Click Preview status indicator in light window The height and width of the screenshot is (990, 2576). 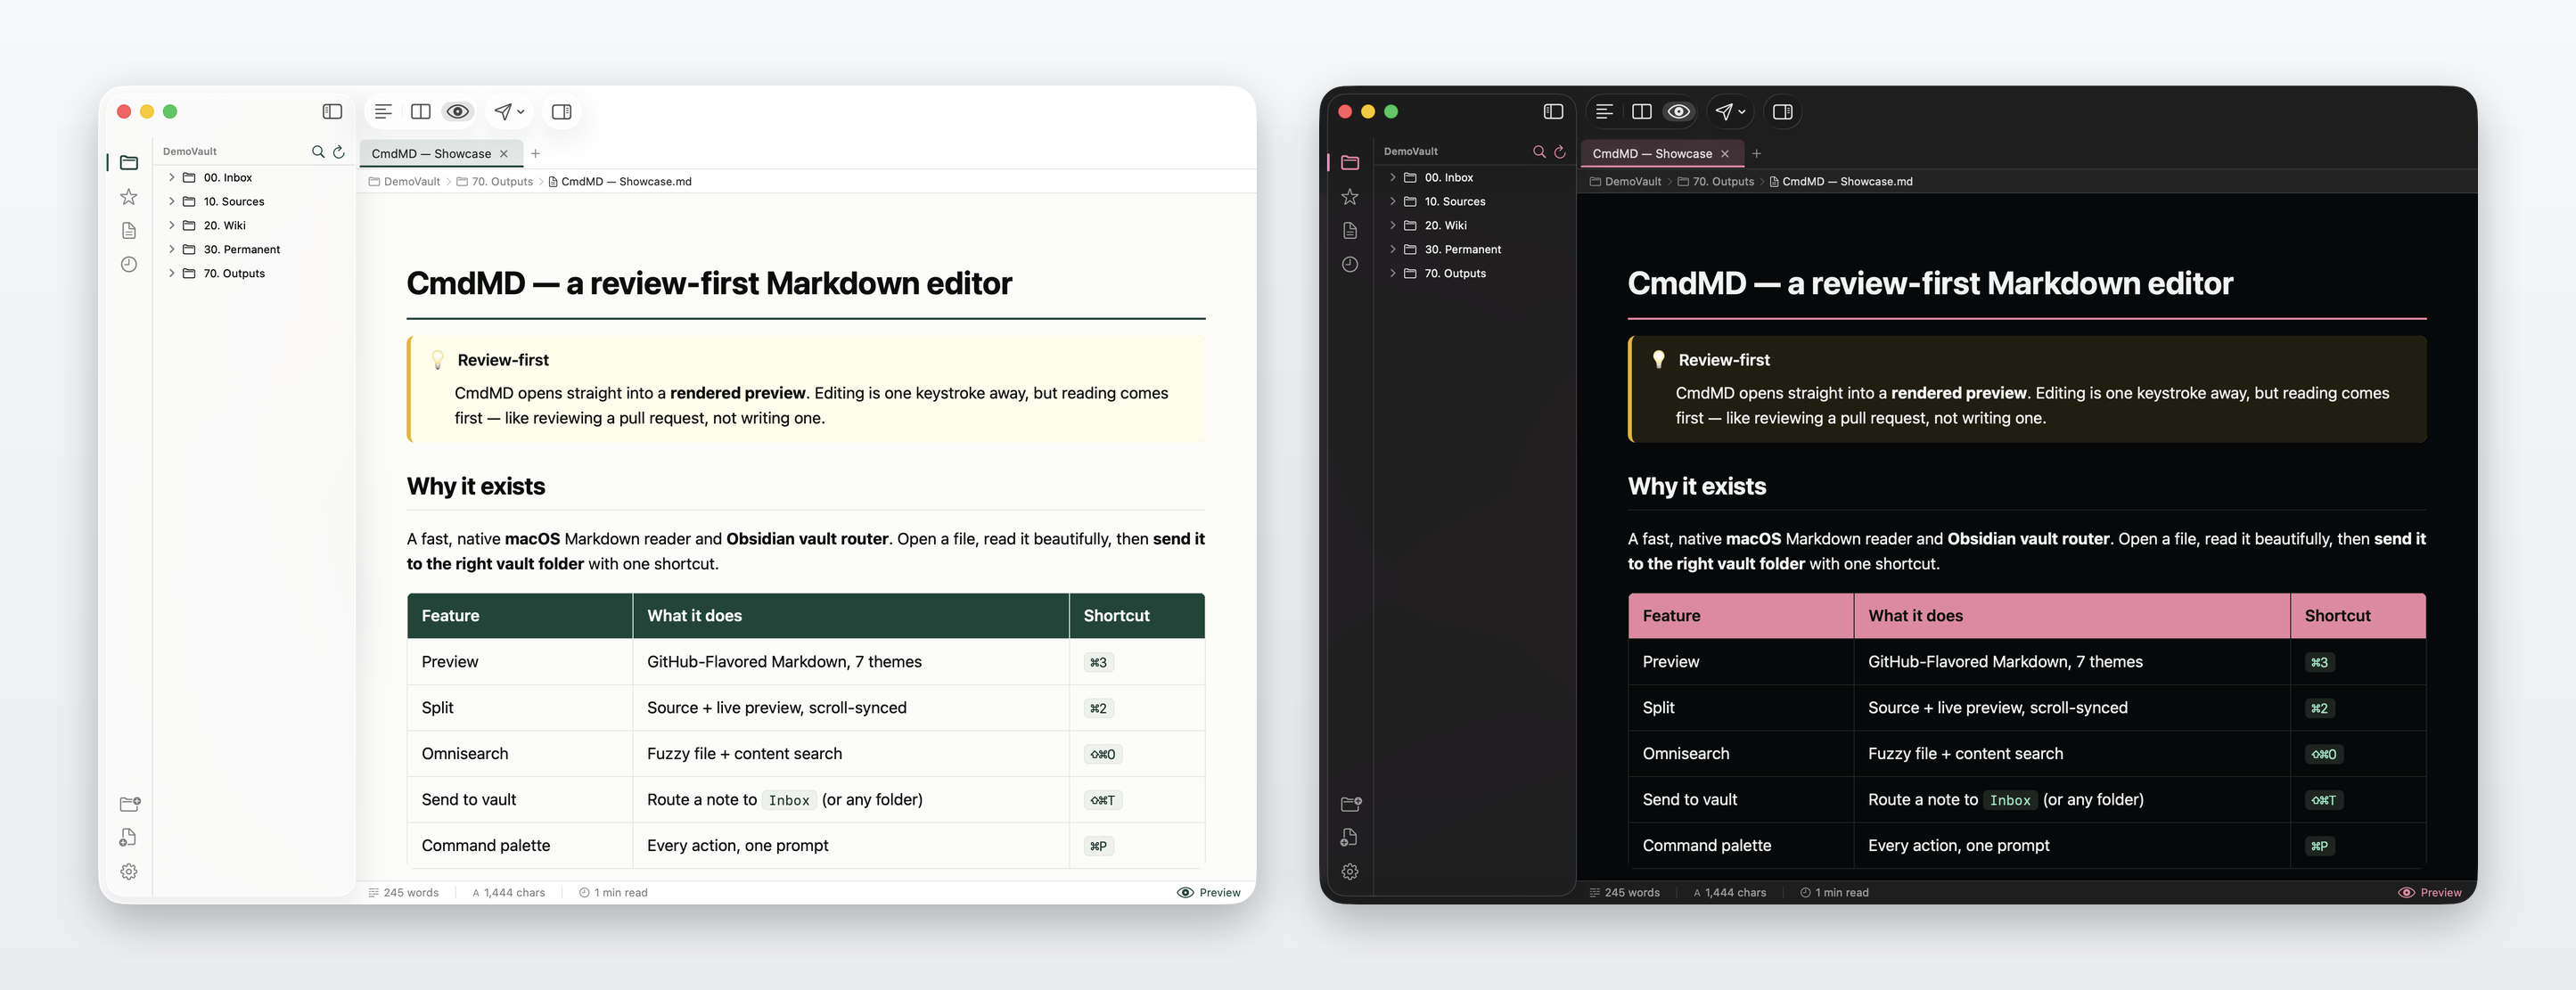pyautogui.click(x=1209, y=893)
